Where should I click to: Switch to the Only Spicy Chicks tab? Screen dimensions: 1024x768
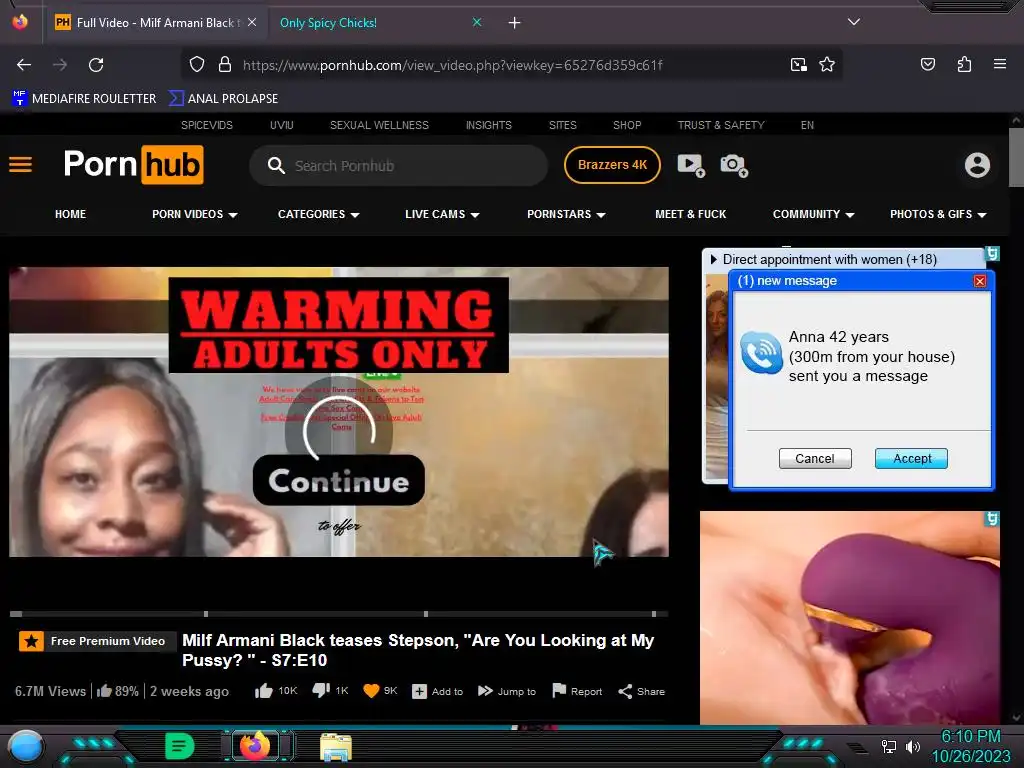[328, 23]
